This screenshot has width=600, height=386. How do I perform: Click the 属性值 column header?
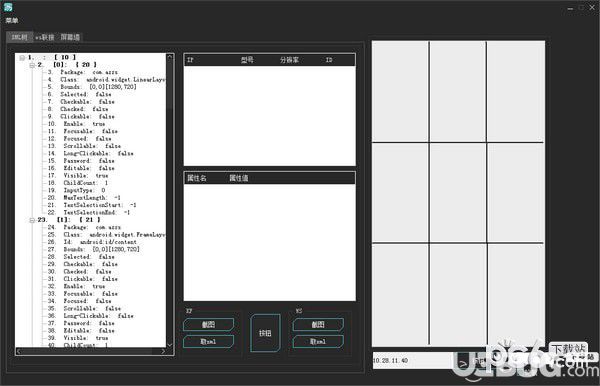(239, 178)
